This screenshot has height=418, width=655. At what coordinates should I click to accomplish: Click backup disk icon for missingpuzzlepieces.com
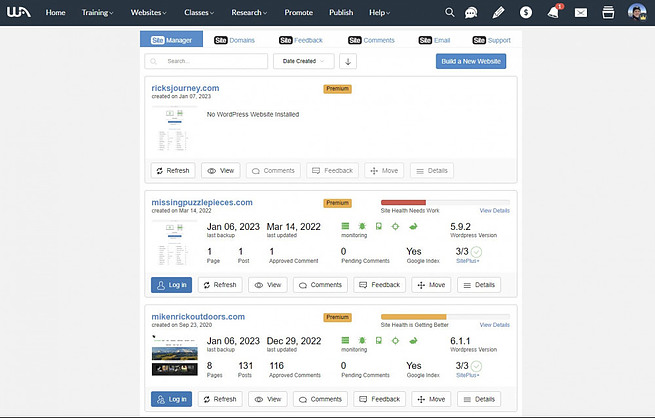point(378,226)
